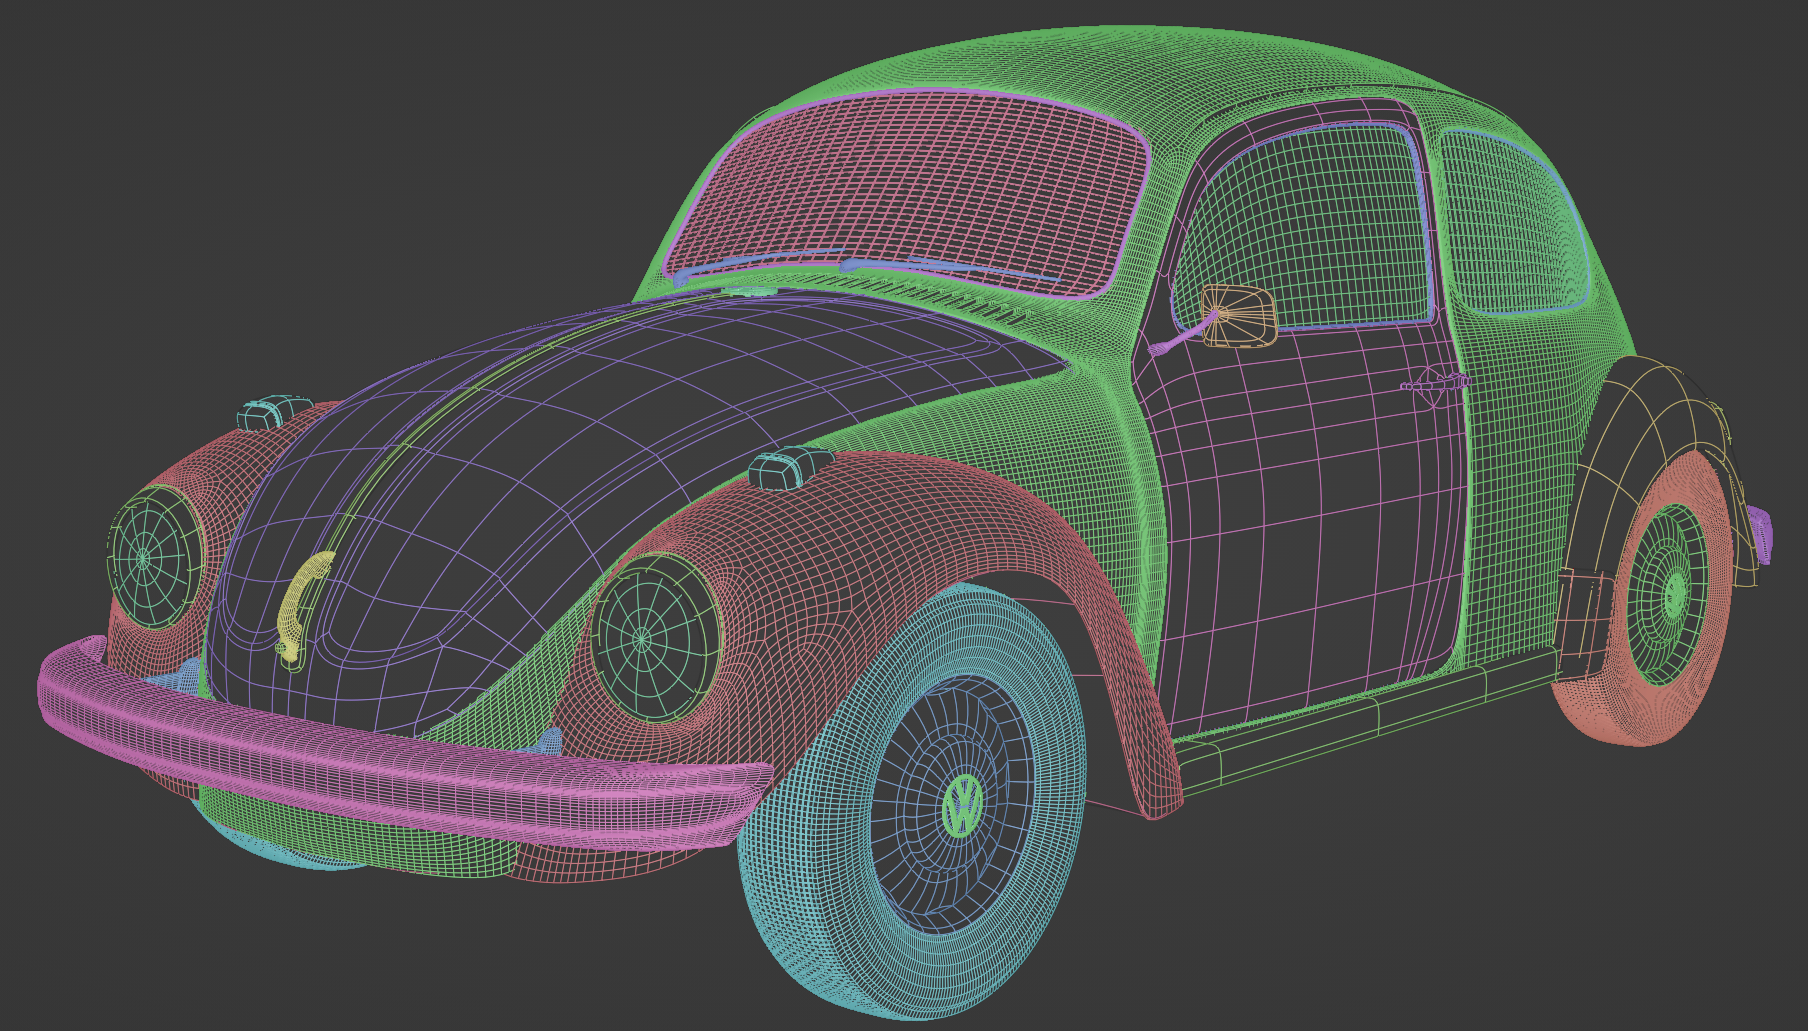This screenshot has width=1808, height=1031.
Task: Pick the cyan turn signal atop the near red fender
Action: pyautogui.click(x=790, y=468)
